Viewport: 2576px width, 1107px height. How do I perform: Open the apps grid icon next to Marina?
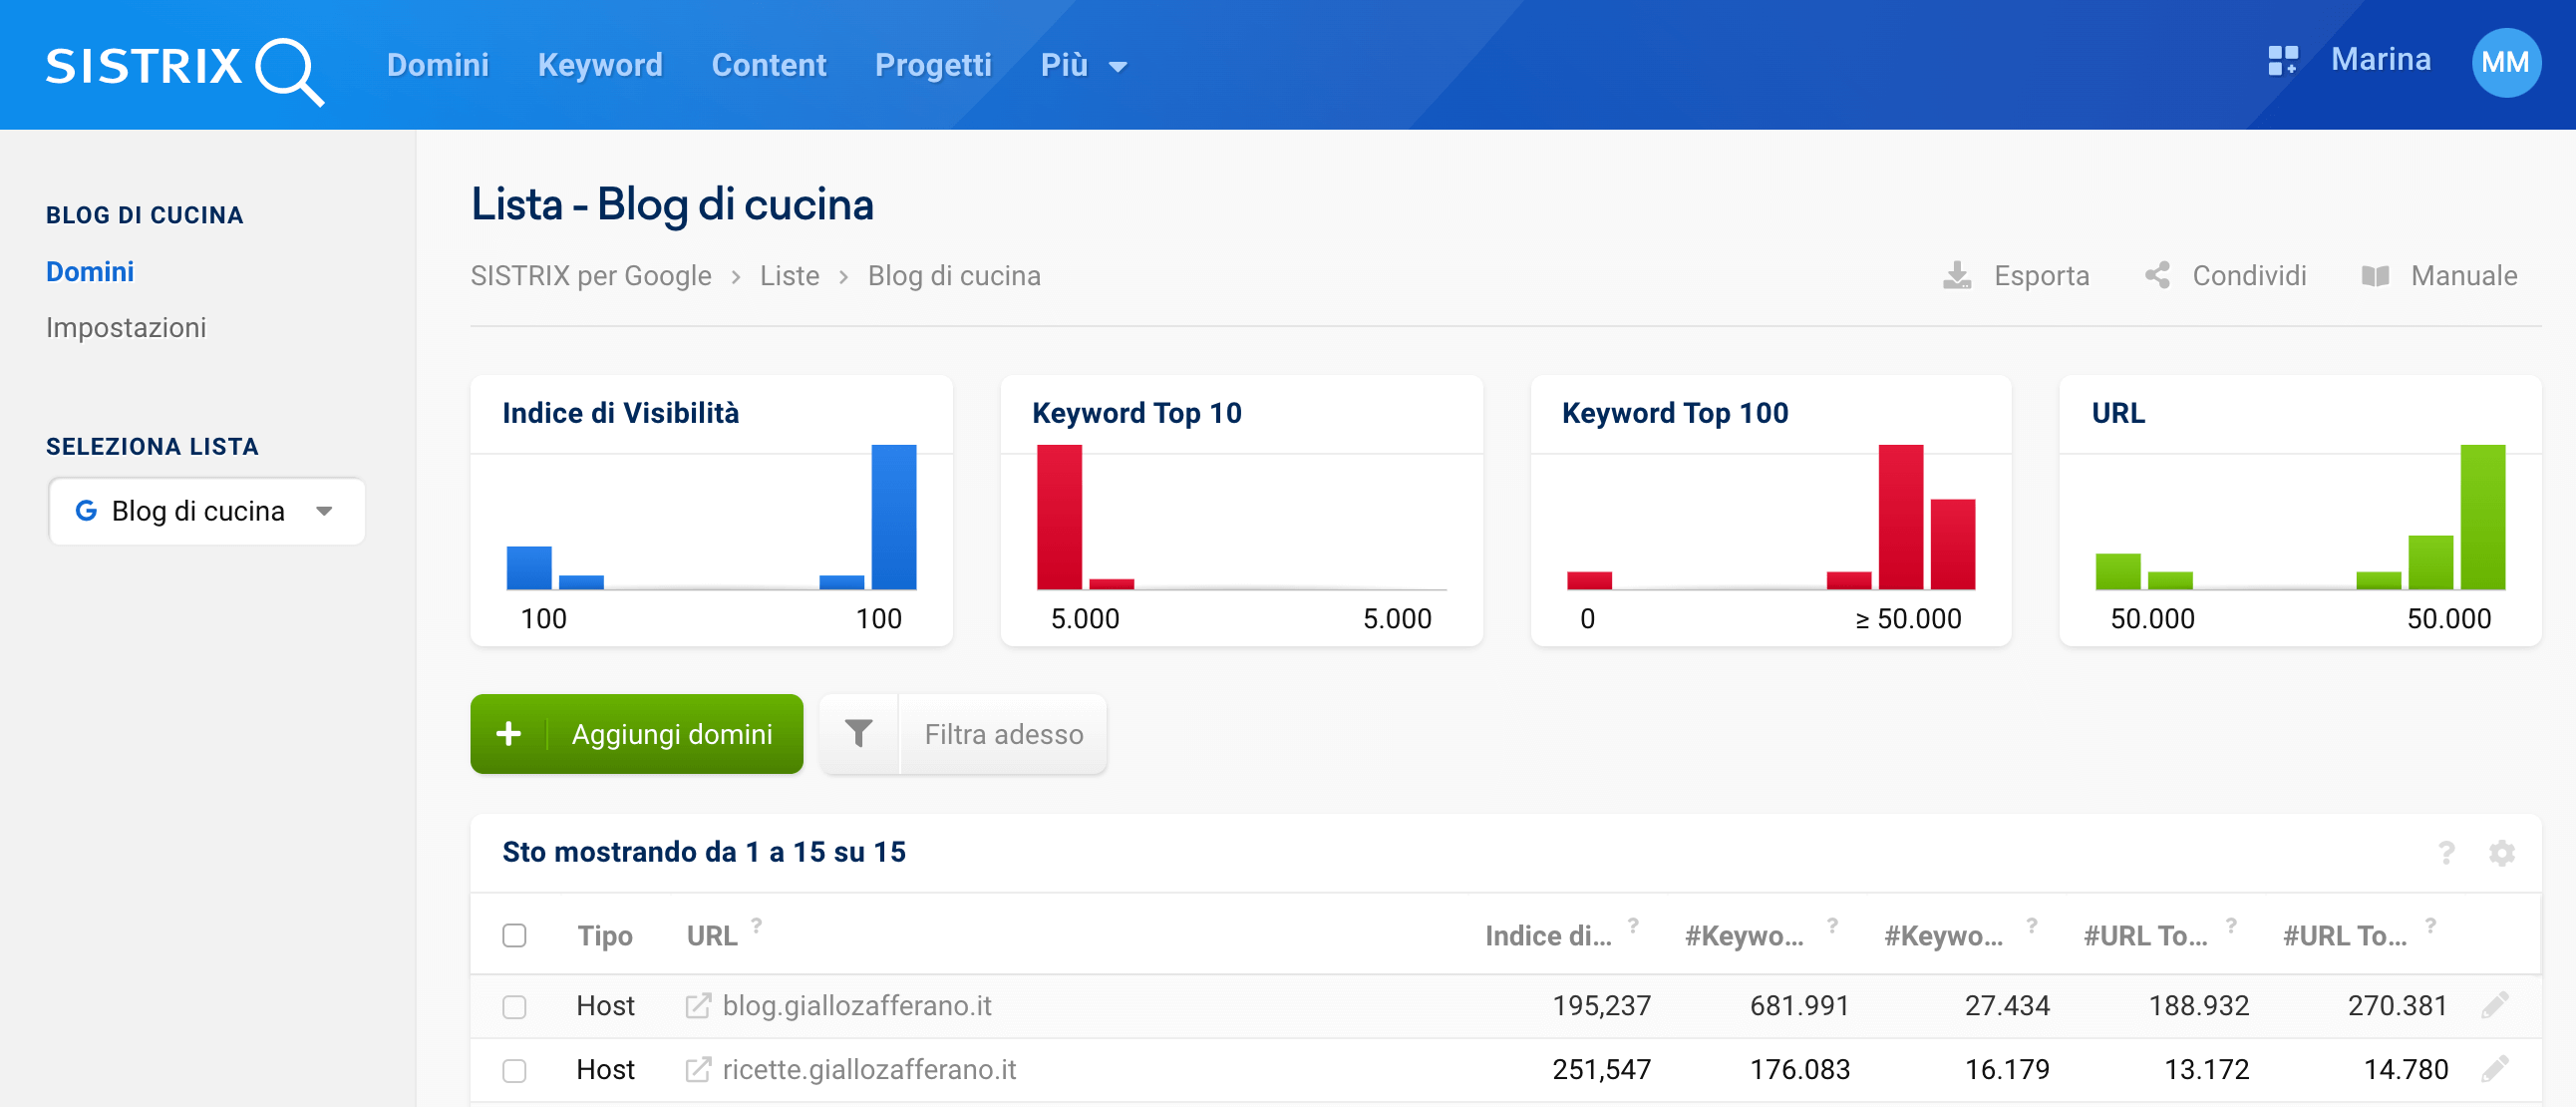tap(2283, 60)
